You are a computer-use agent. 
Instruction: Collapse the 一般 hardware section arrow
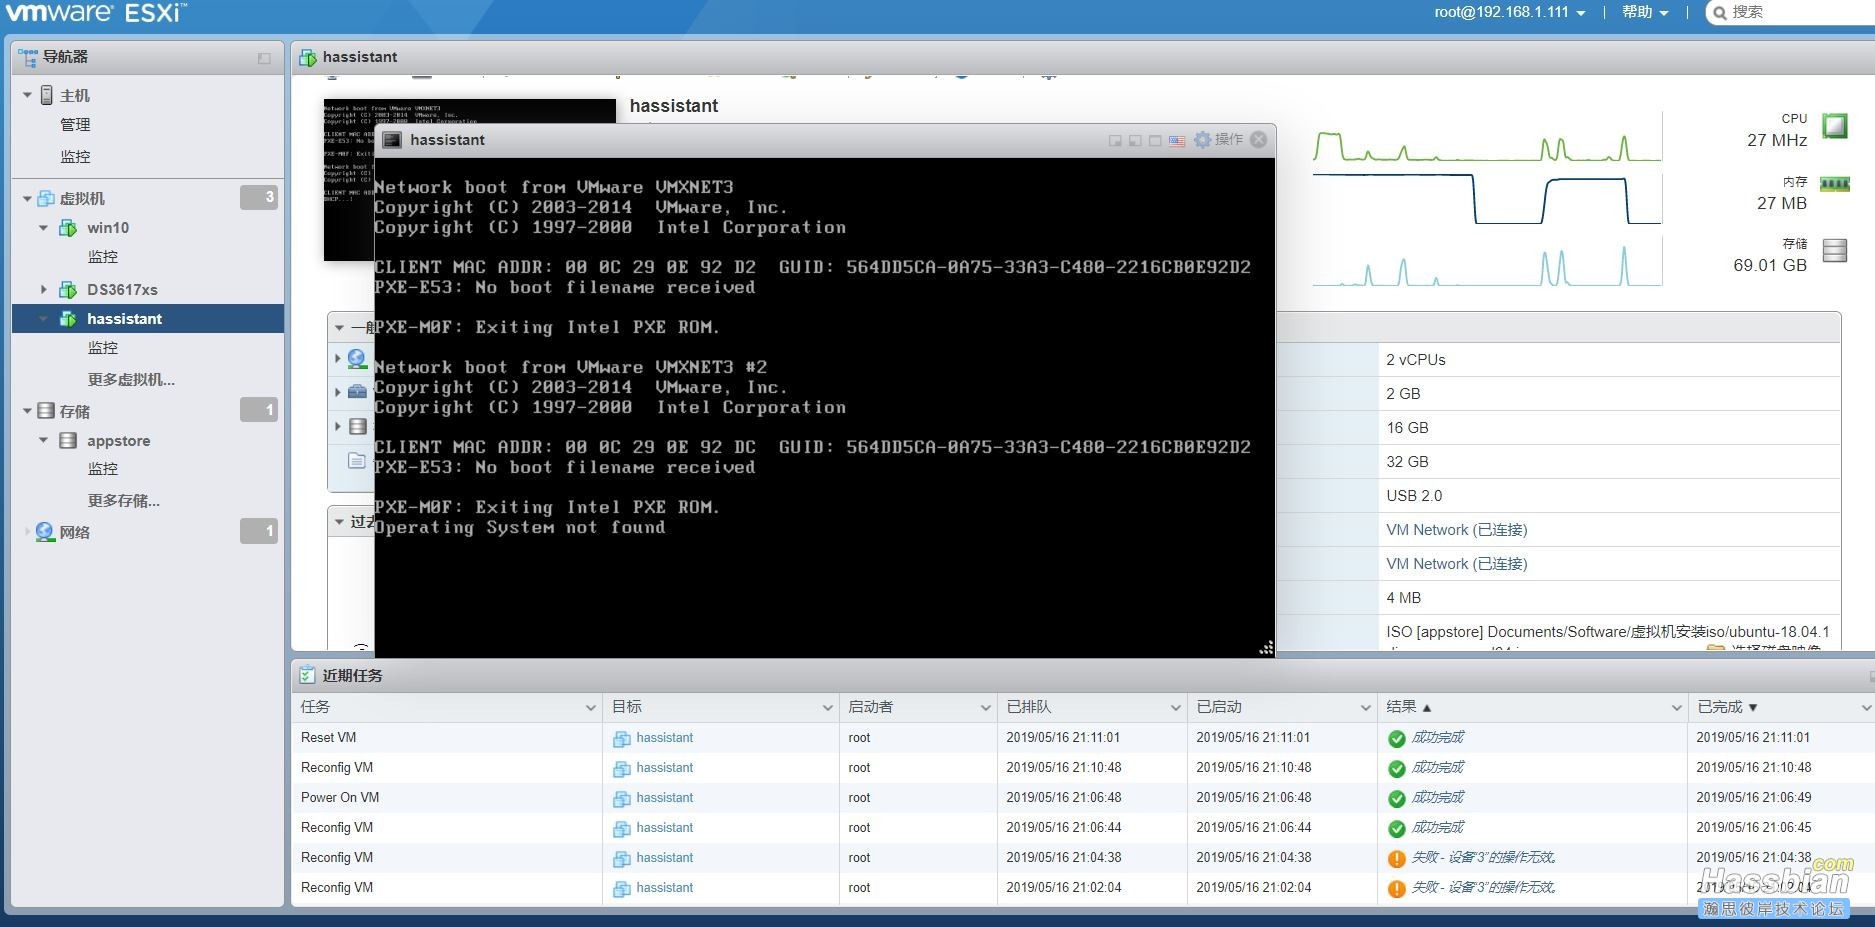[340, 327]
